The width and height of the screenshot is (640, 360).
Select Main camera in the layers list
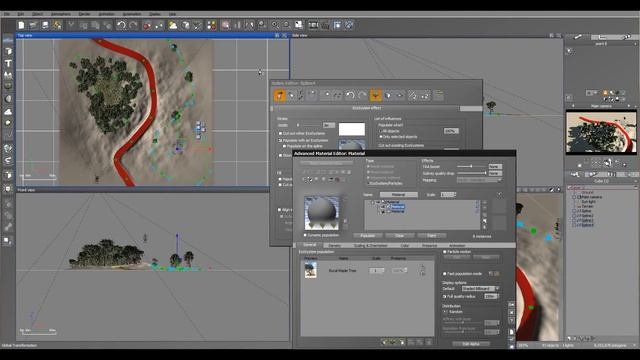(x=590, y=197)
